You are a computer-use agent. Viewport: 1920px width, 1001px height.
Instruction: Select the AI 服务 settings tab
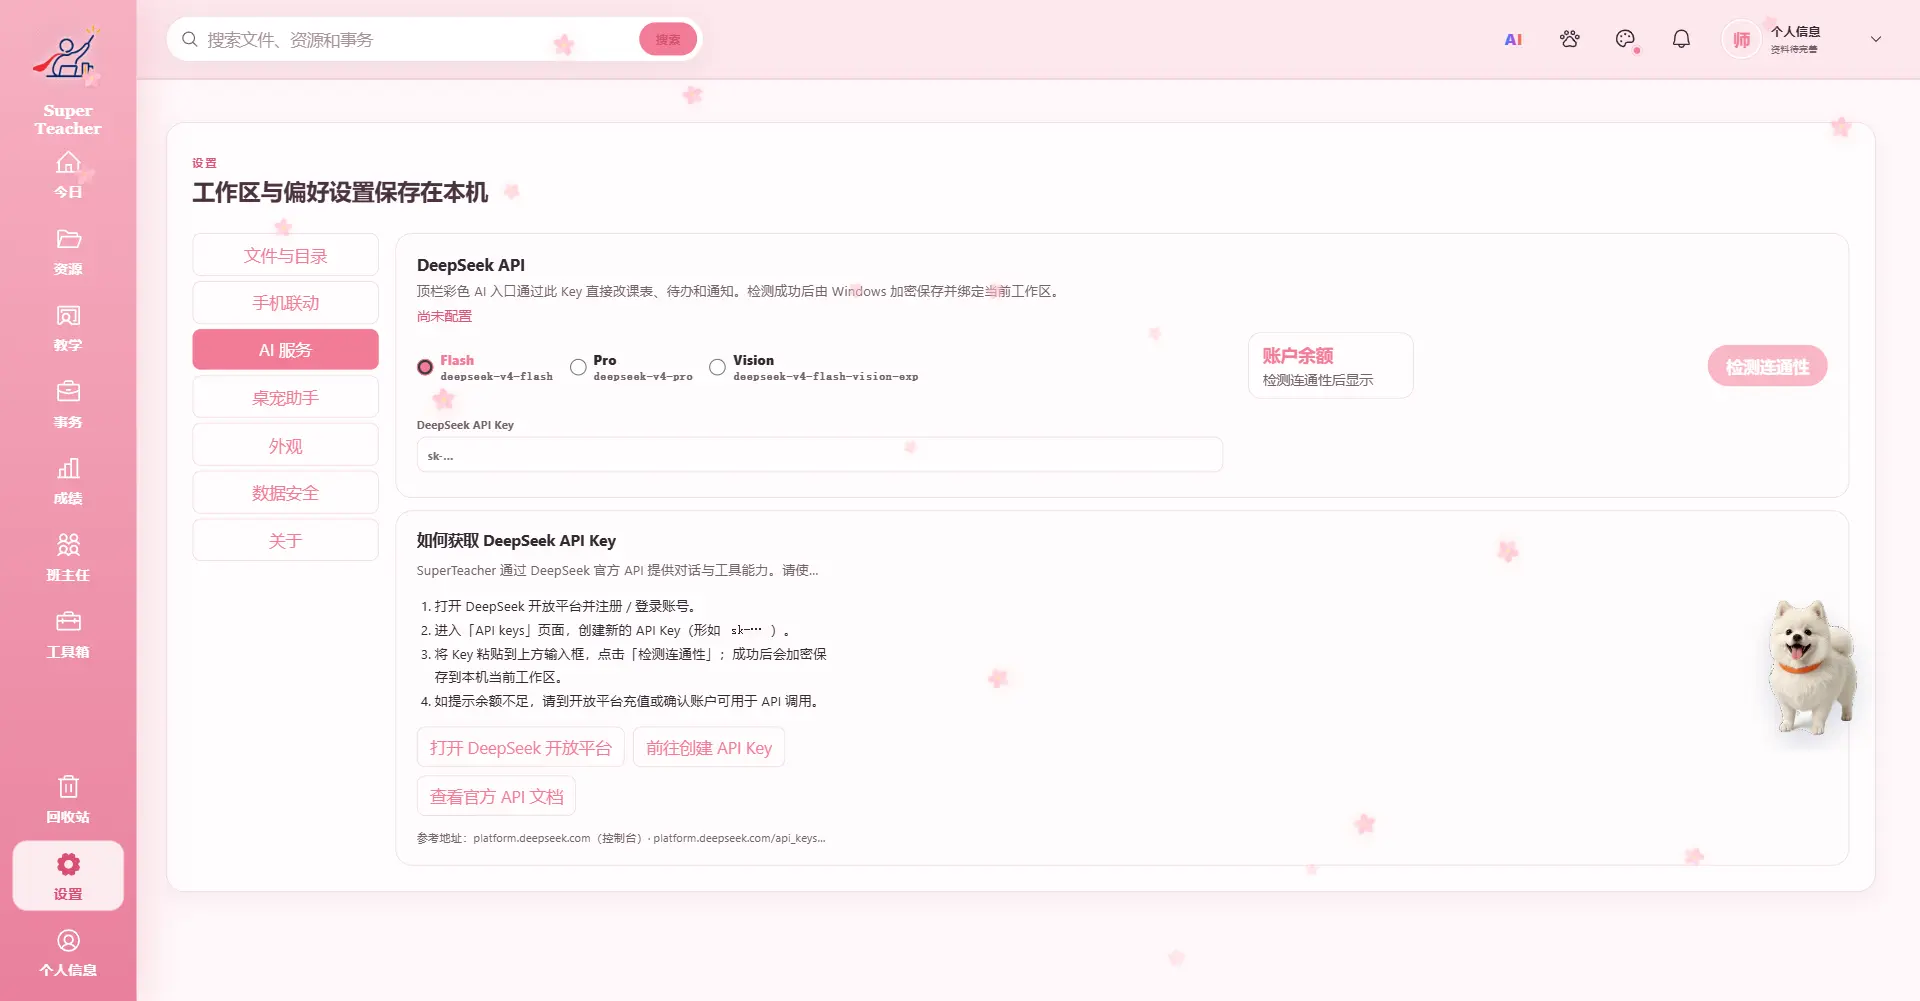[285, 350]
